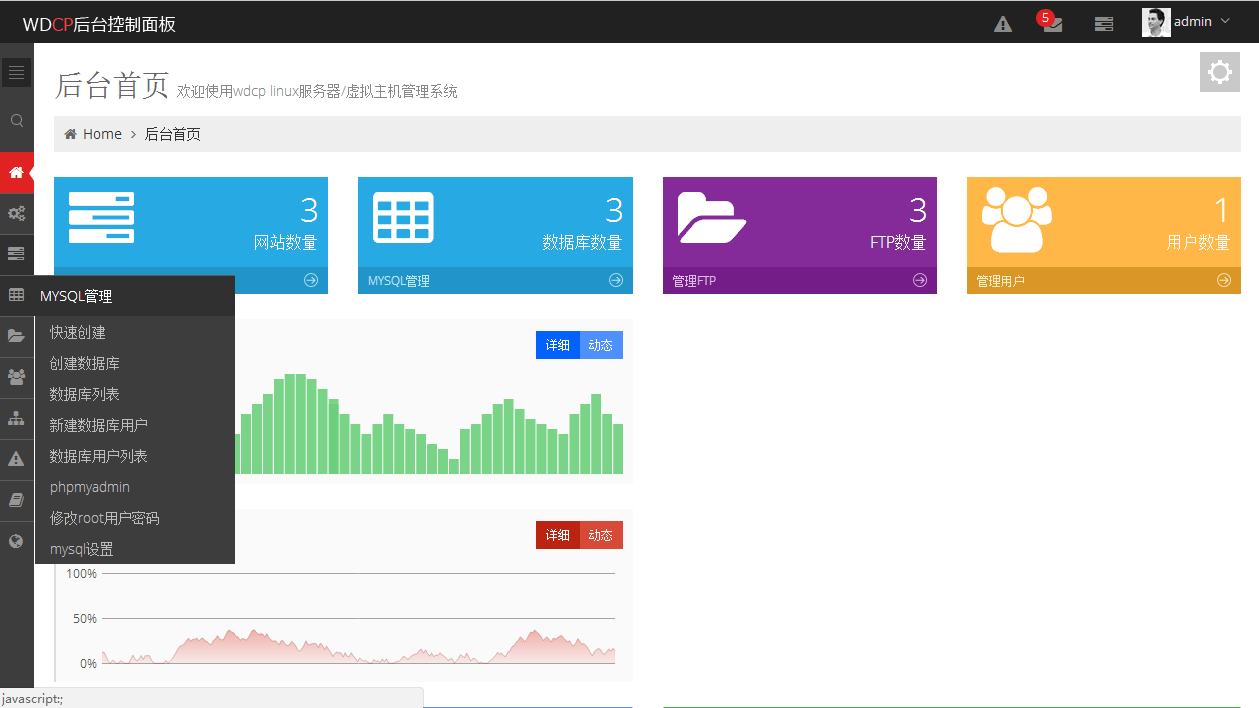Click the server tasks icon in top bar
Screen dimensions: 1259x708
[1104, 24]
